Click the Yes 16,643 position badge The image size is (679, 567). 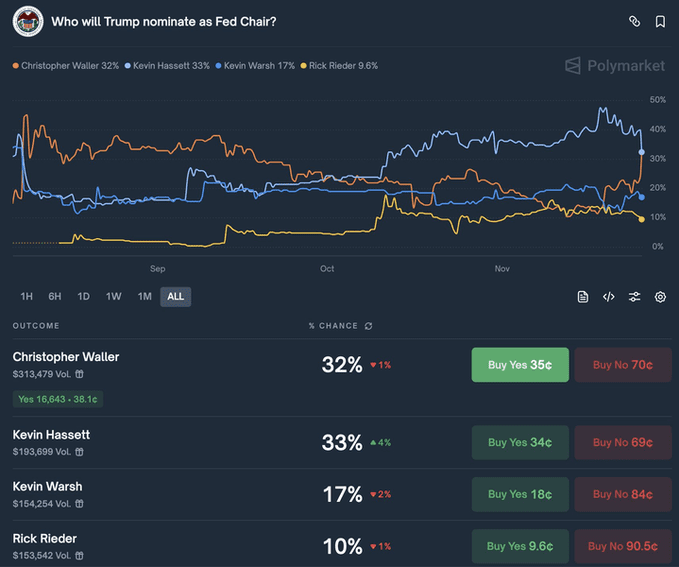tap(59, 399)
